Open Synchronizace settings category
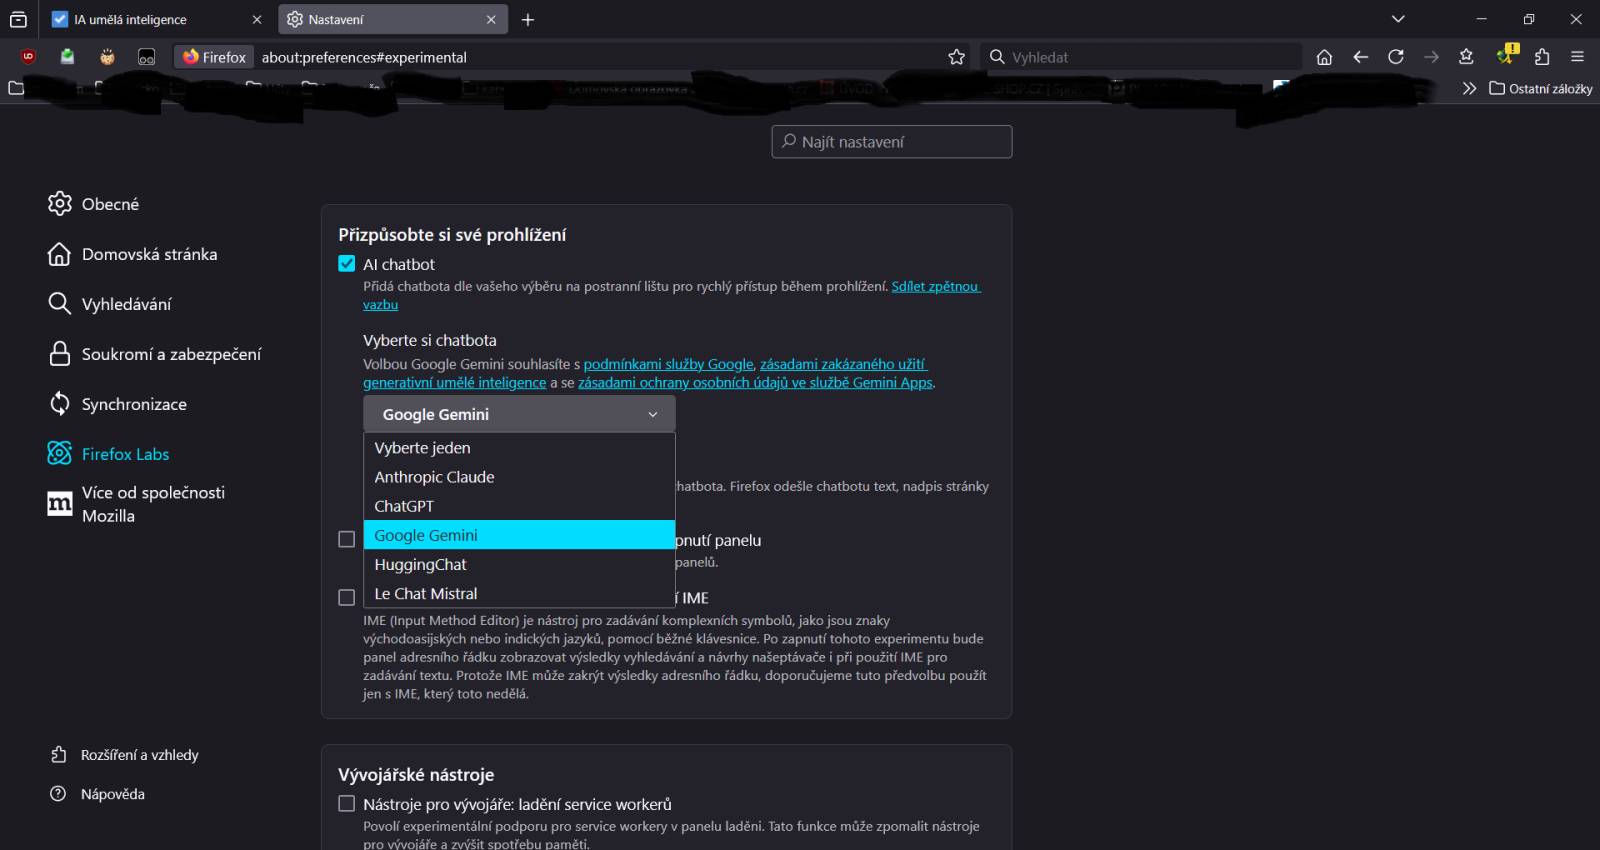Viewport: 1600px width, 850px height. coord(117,404)
